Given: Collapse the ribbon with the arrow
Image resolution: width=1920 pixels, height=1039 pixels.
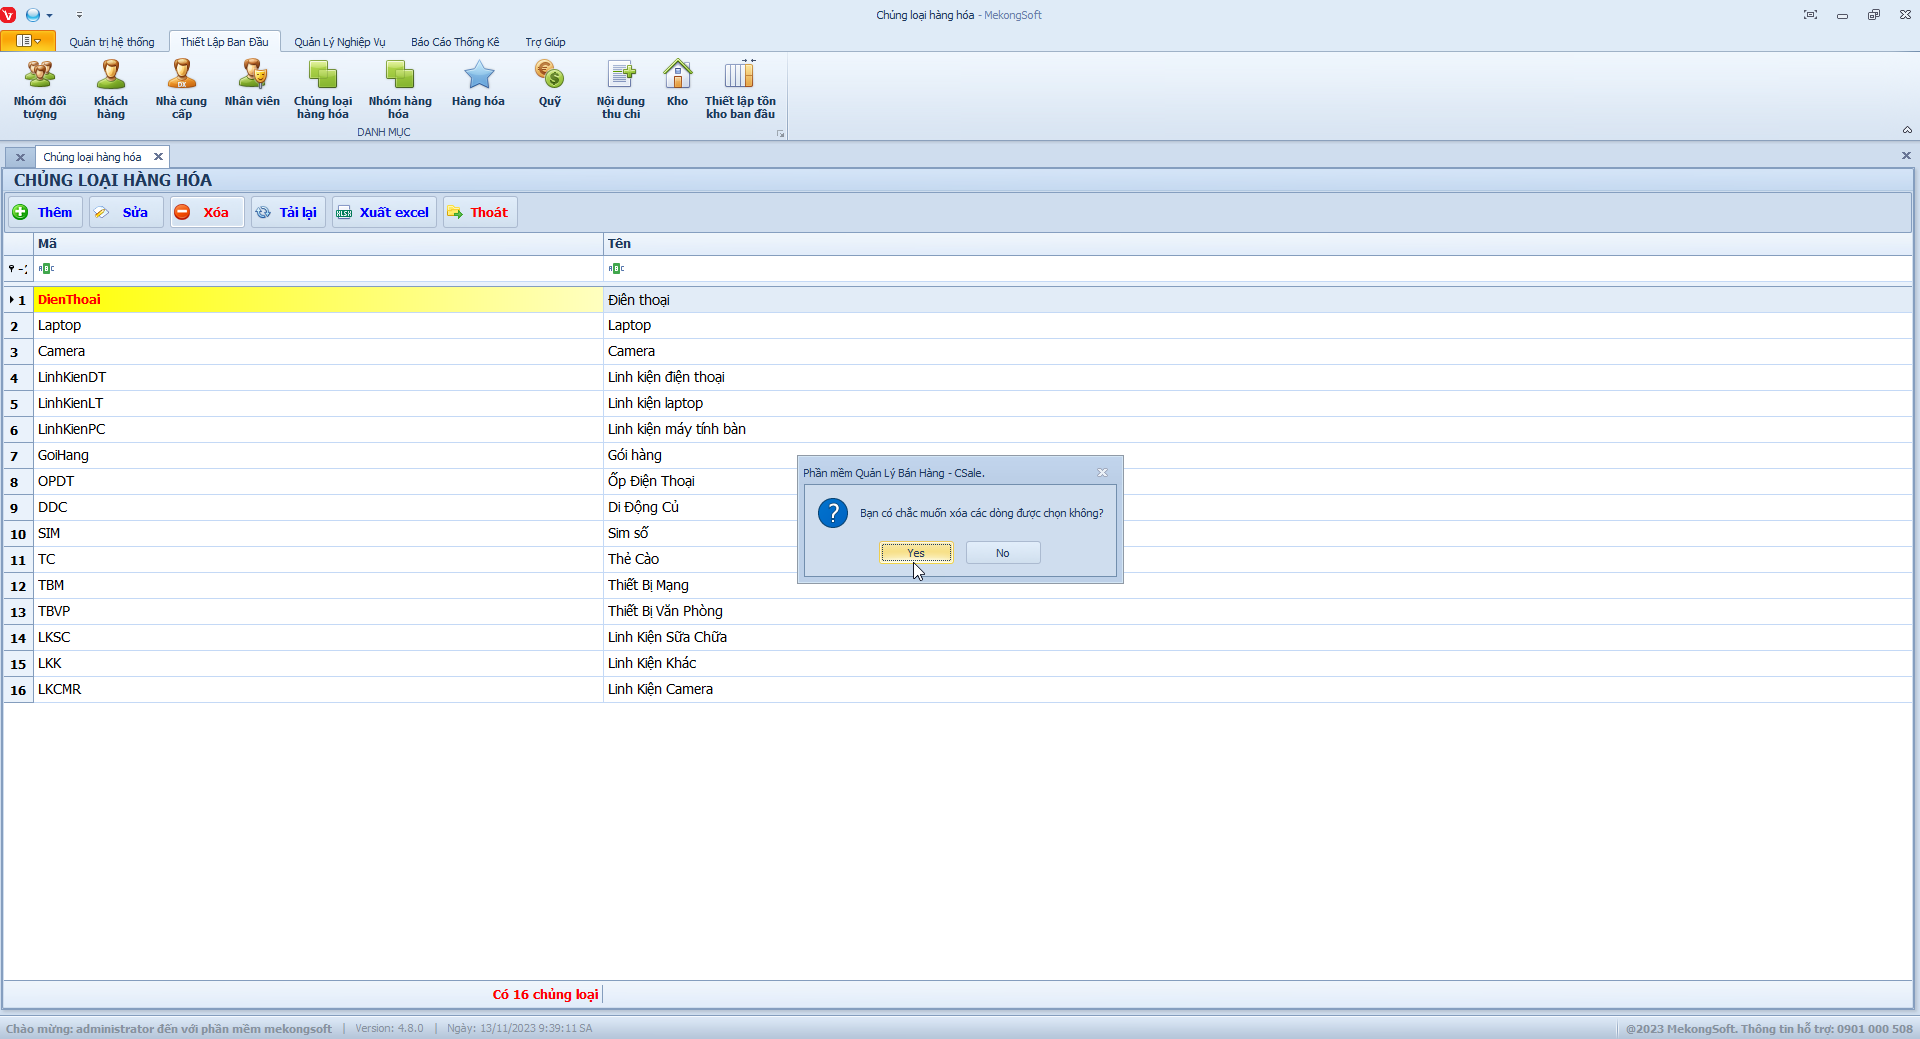Looking at the screenshot, I should point(1907,130).
